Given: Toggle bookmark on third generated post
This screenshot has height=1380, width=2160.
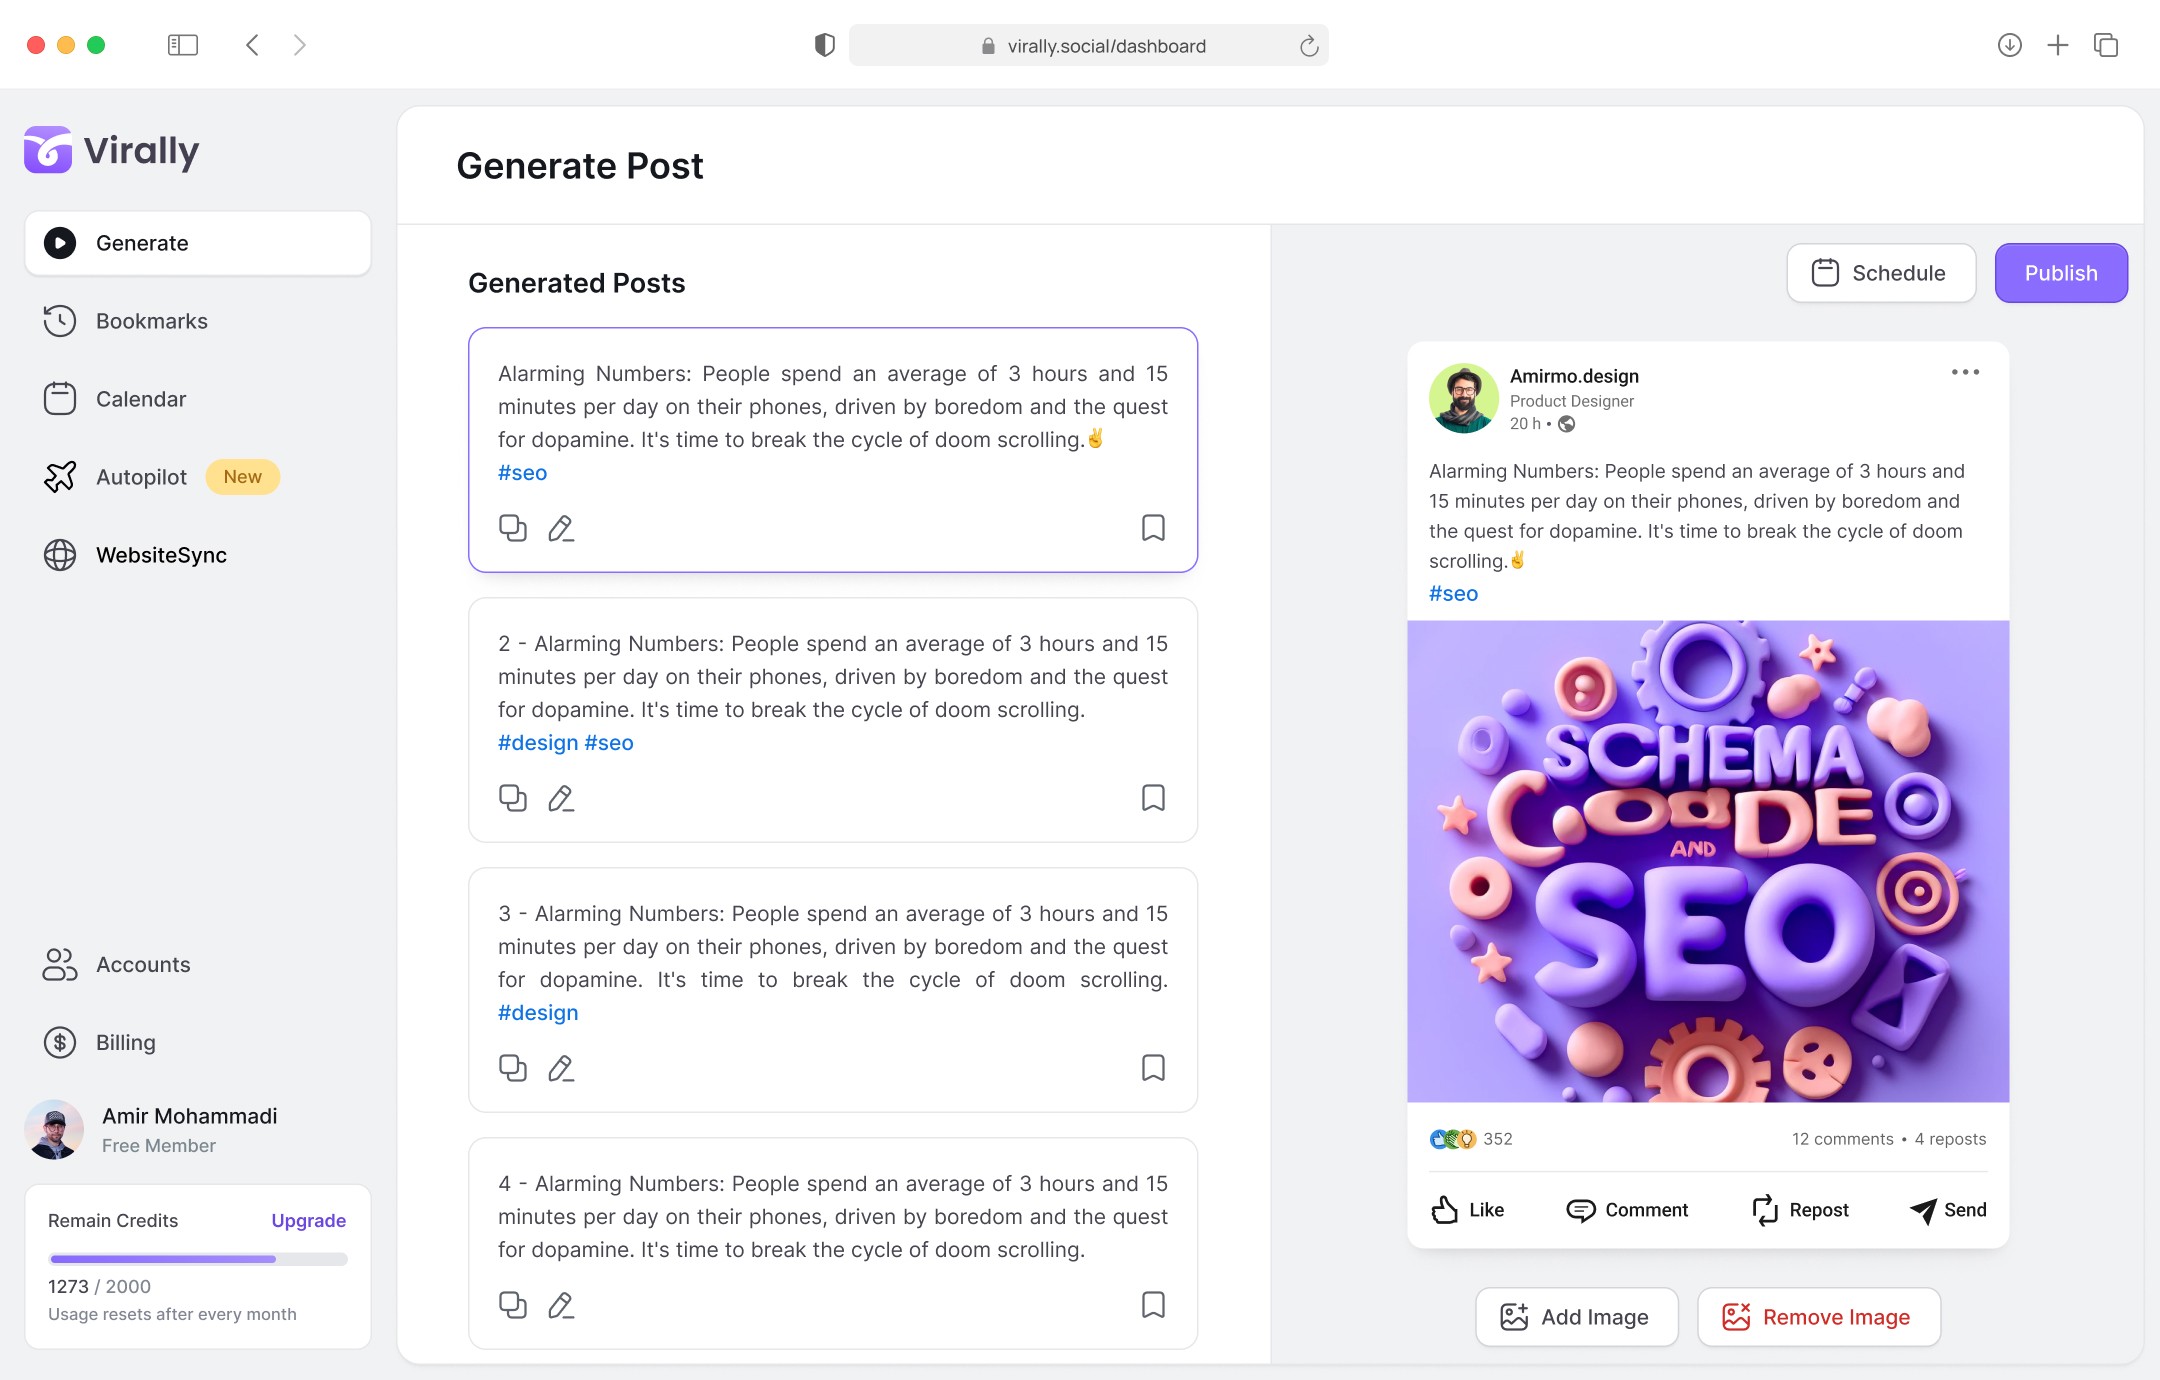Looking at the screenshot, I should coord(1153,1068).
